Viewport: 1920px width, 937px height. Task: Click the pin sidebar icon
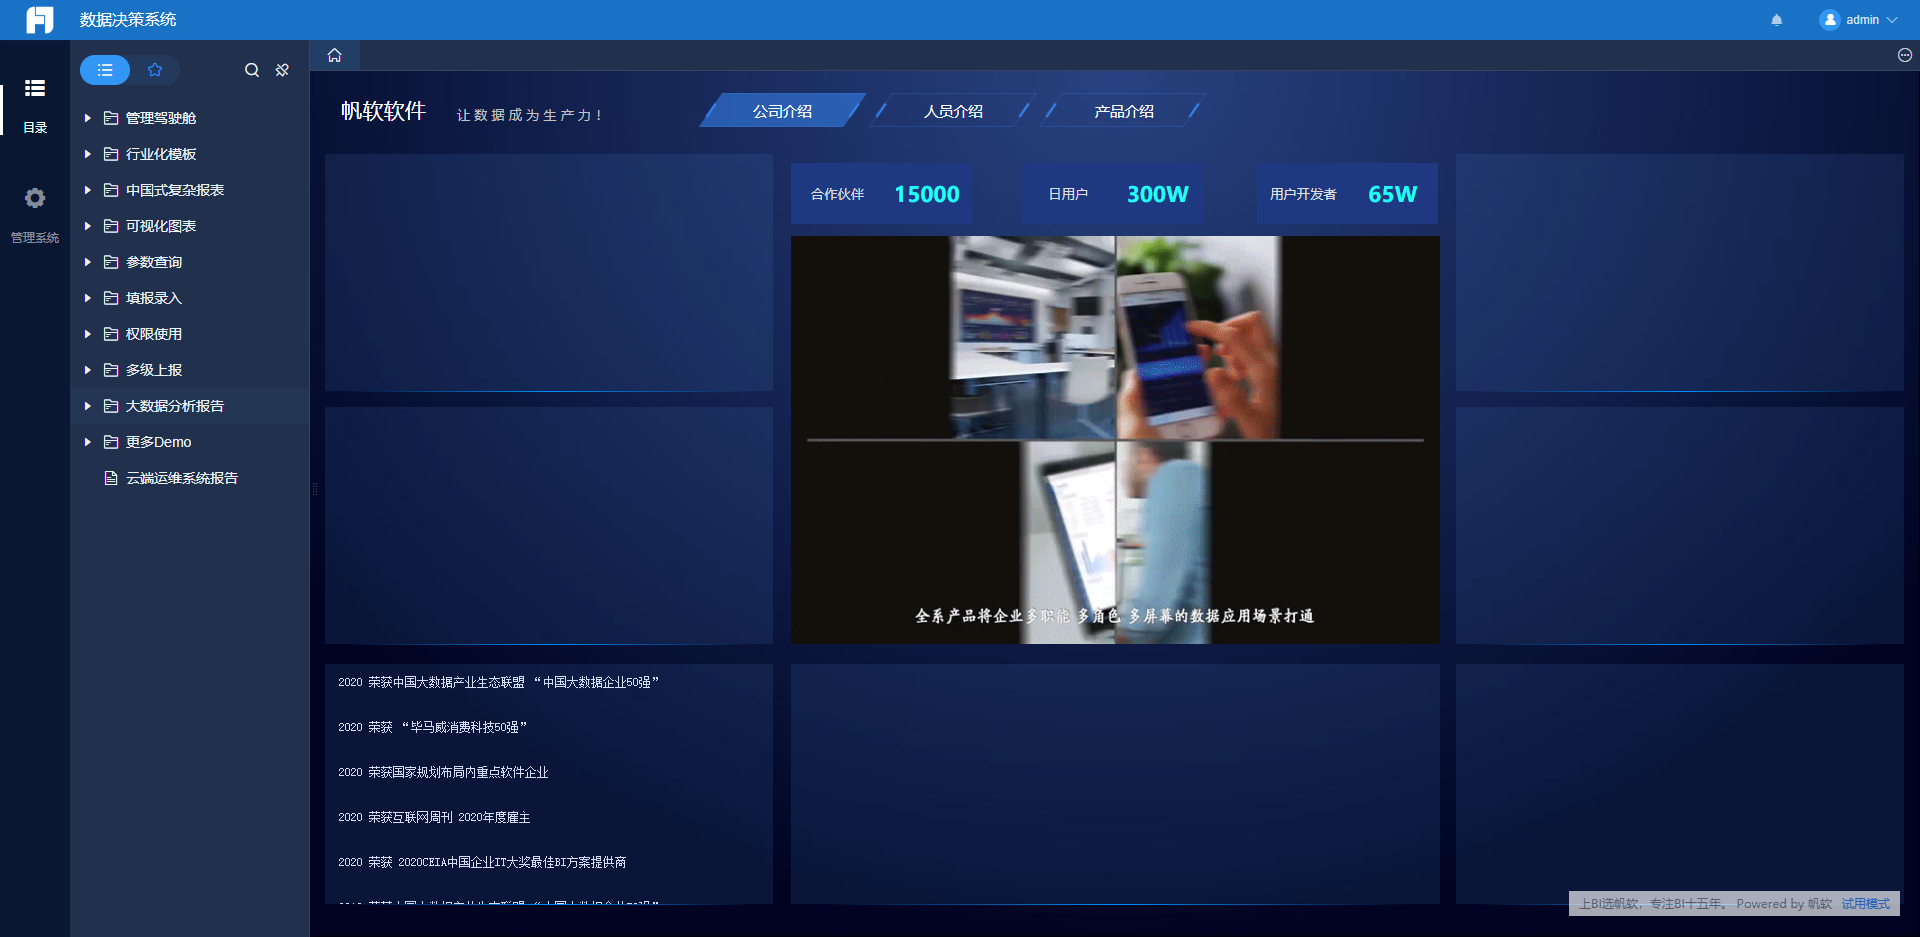[x=282, y=70]
